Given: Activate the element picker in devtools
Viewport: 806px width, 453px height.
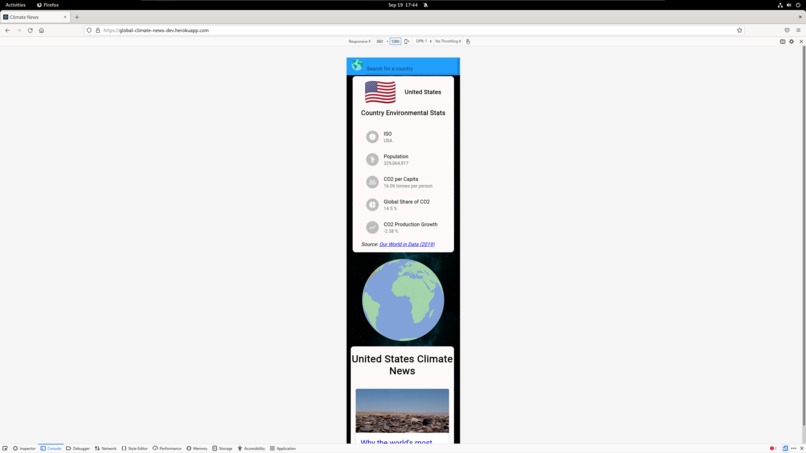Looking at the screenshot, I should coord(5,448).
